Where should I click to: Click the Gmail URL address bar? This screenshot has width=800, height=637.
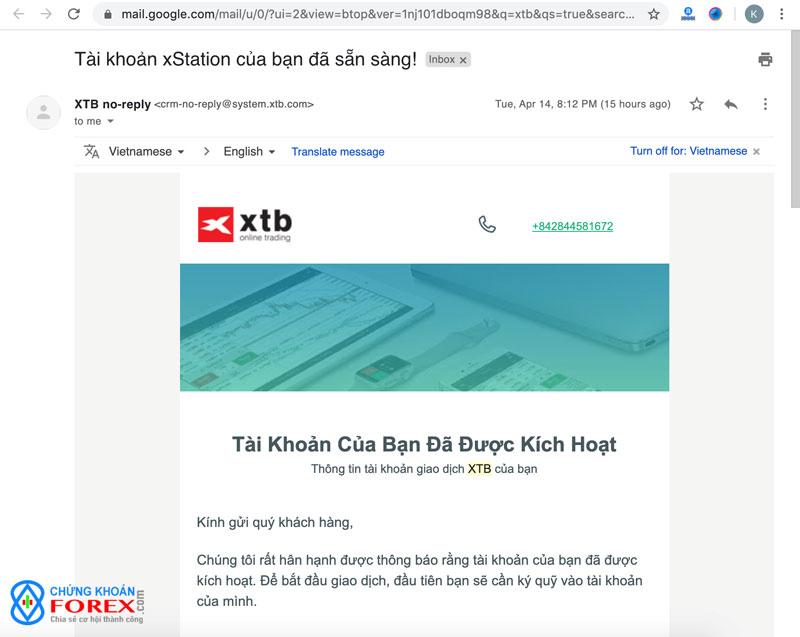380,14
